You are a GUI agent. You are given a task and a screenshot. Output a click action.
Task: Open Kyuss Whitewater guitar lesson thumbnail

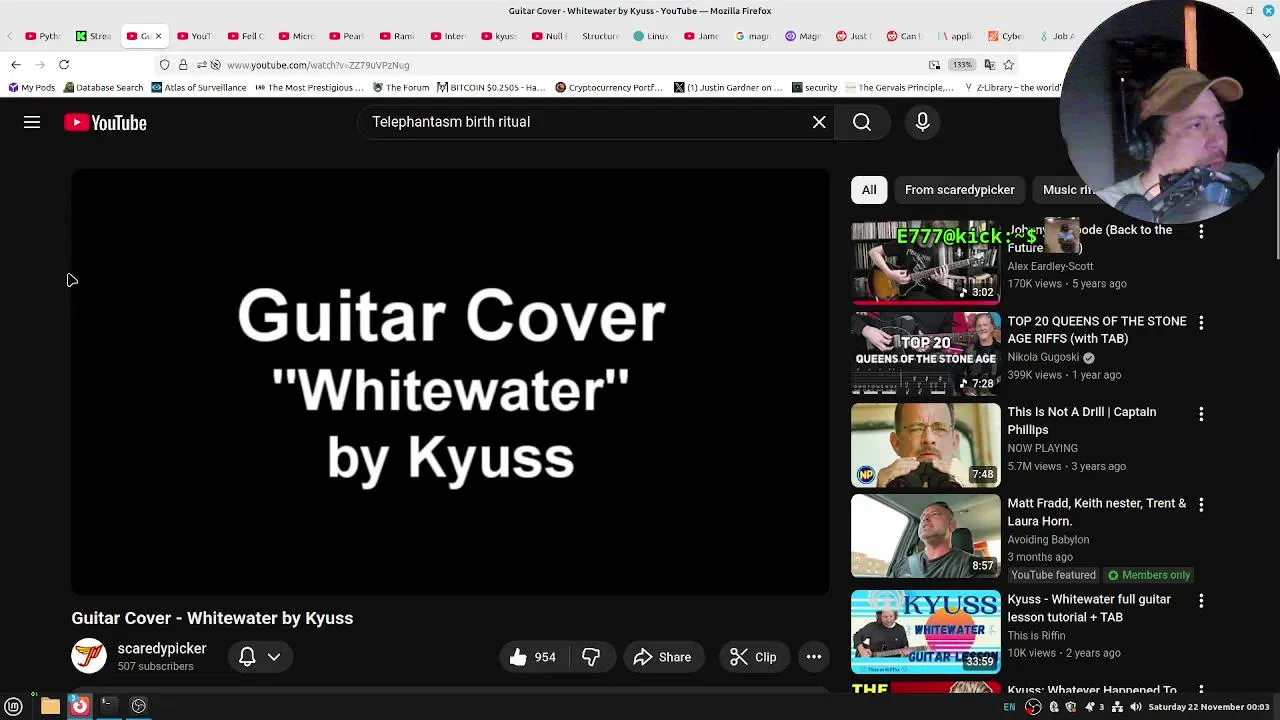(x=925, y=632)
